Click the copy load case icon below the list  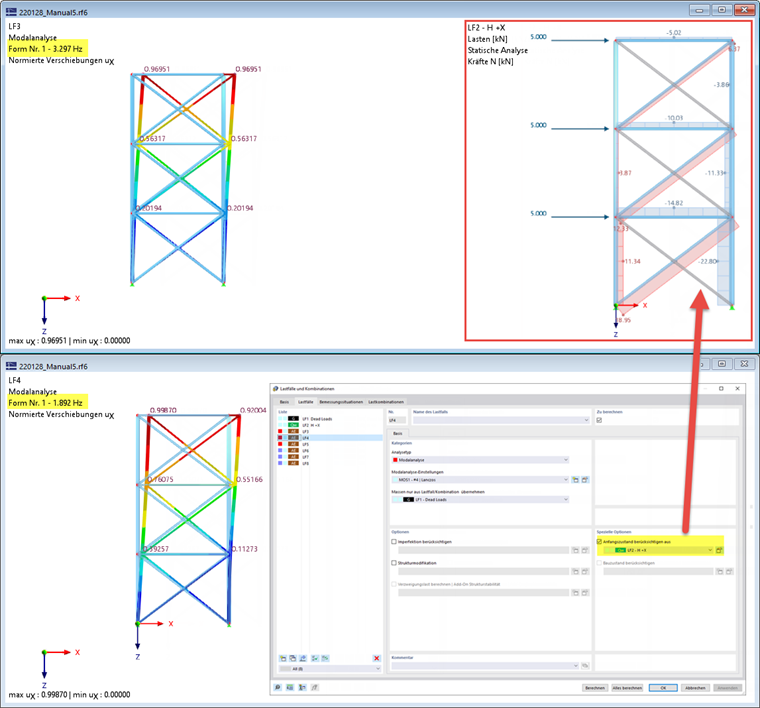(293, 658)
